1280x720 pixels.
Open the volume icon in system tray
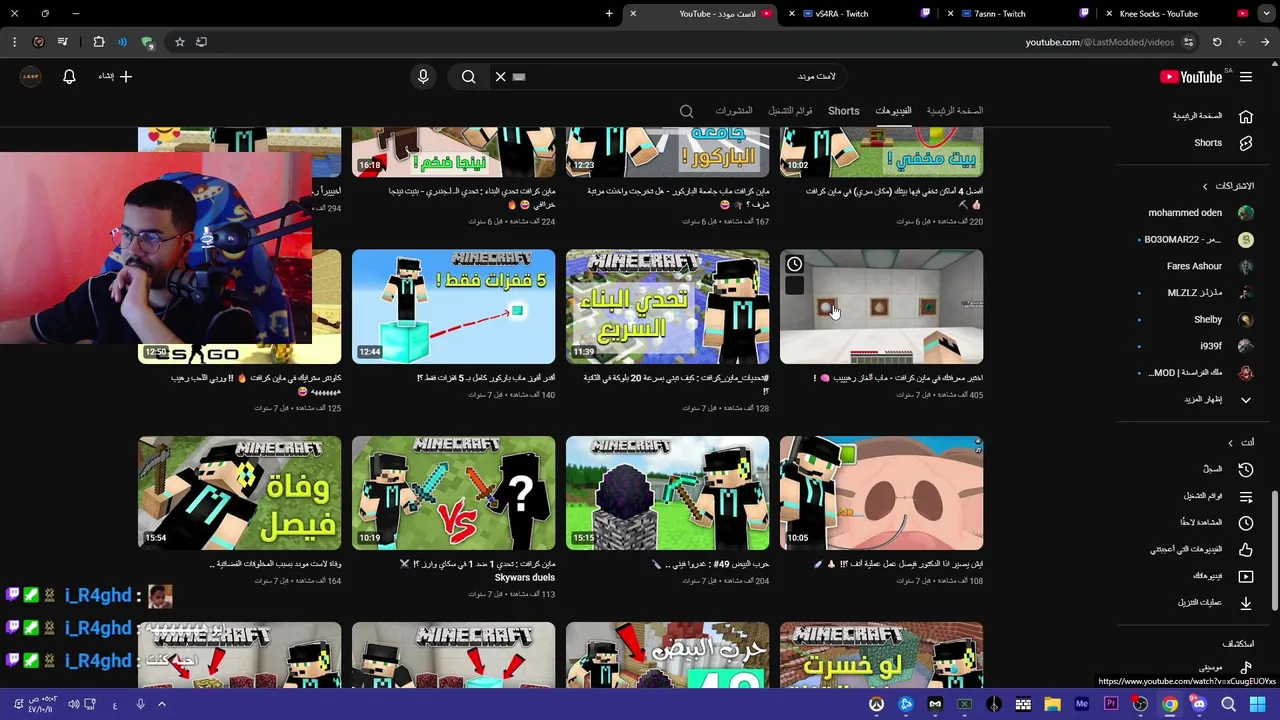pyautogui.click(x=74, y=704)
